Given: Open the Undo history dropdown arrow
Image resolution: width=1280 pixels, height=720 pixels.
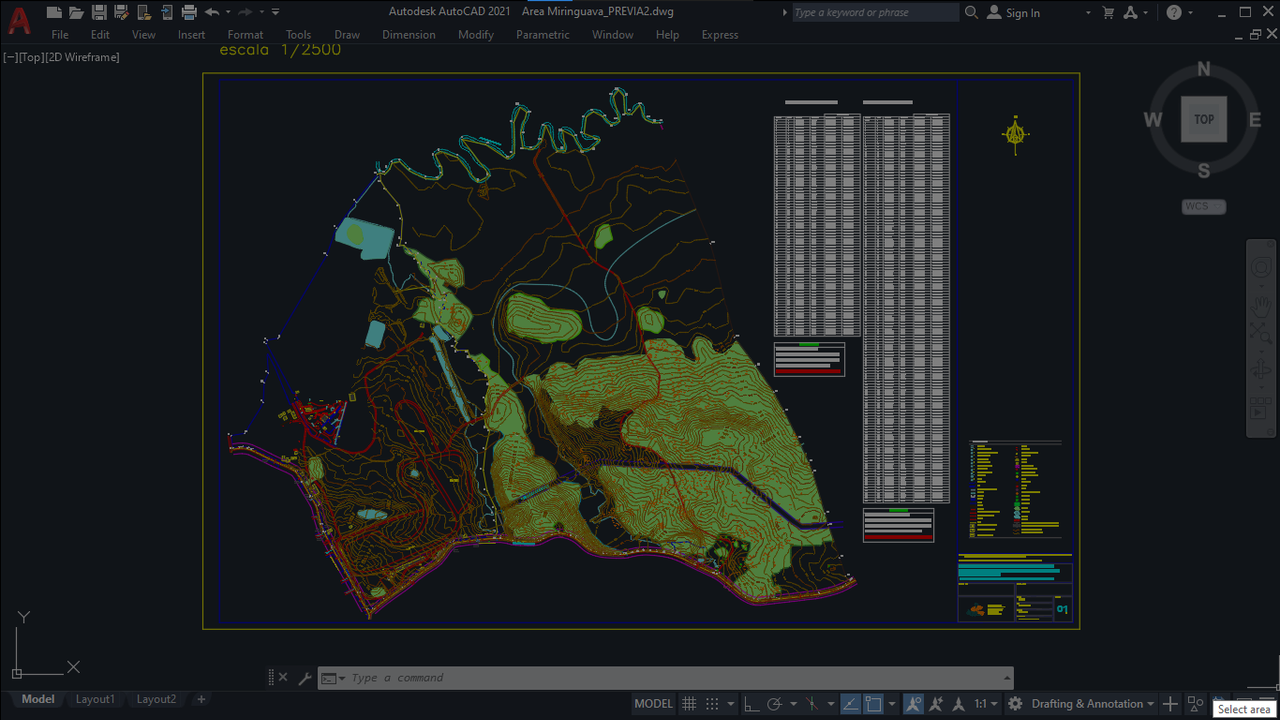Looking at the screenshot, I should pos(228,12).
